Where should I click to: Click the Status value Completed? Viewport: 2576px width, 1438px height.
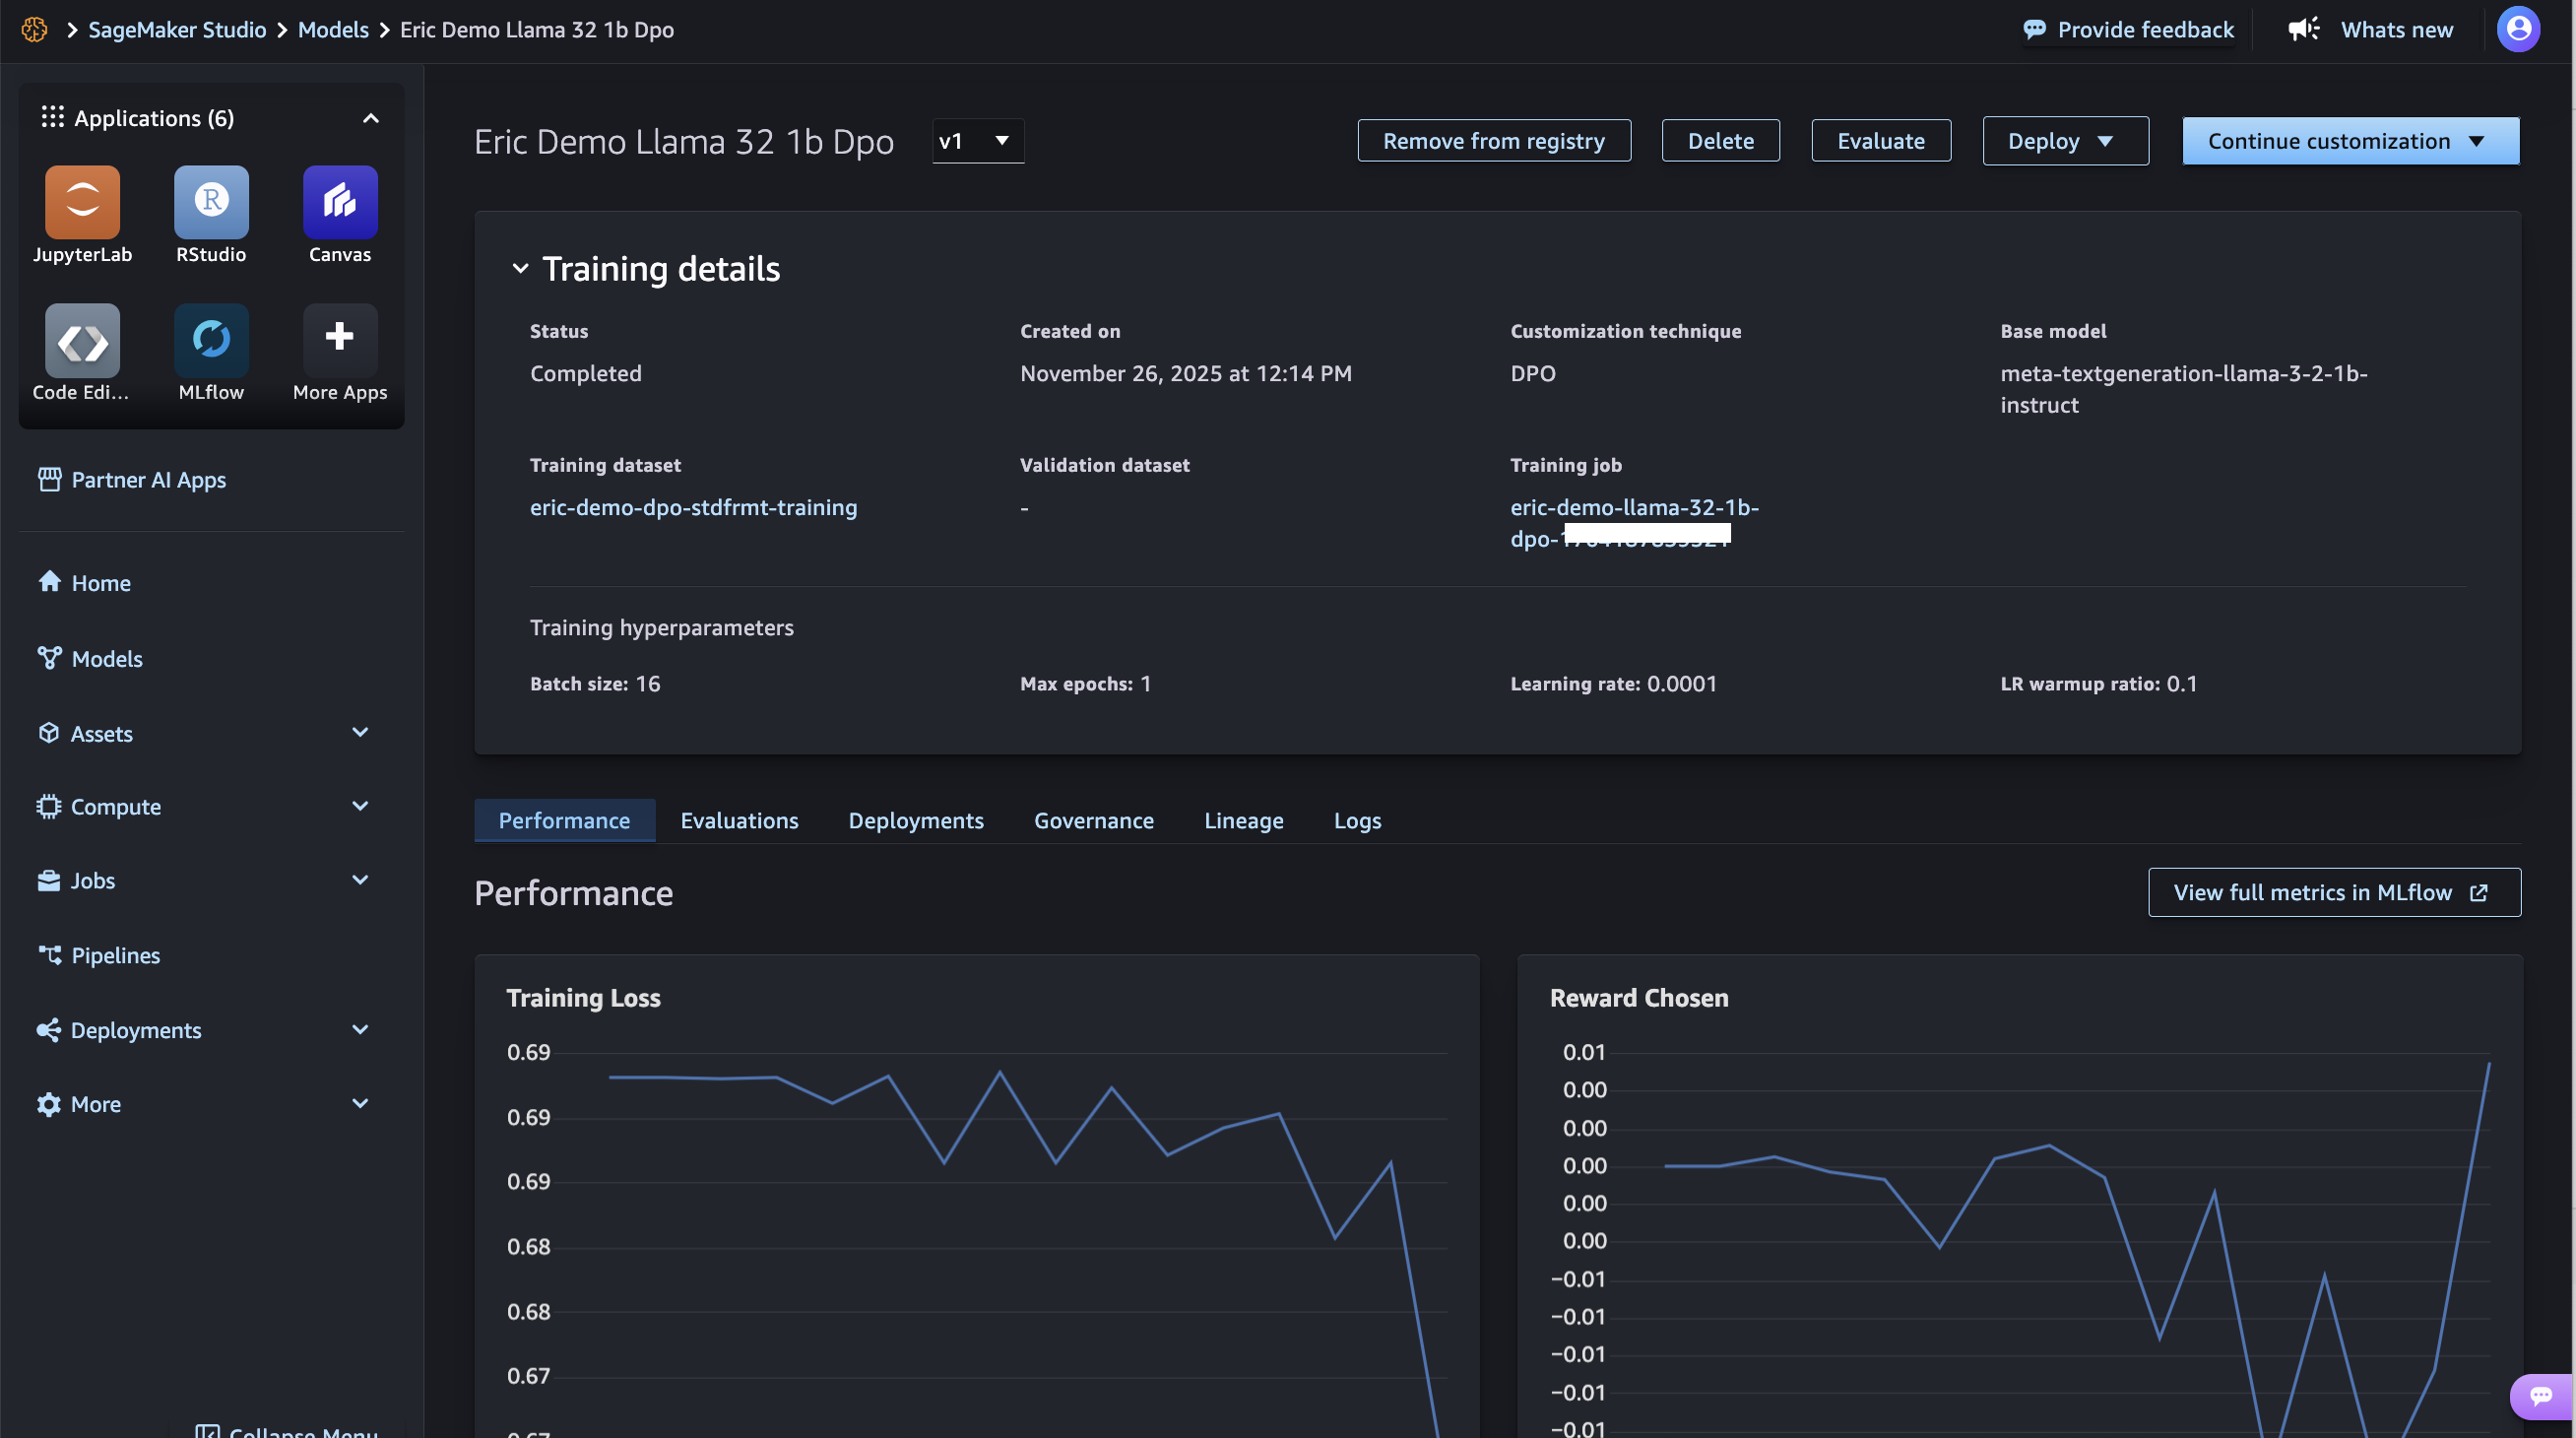[585, 373]
